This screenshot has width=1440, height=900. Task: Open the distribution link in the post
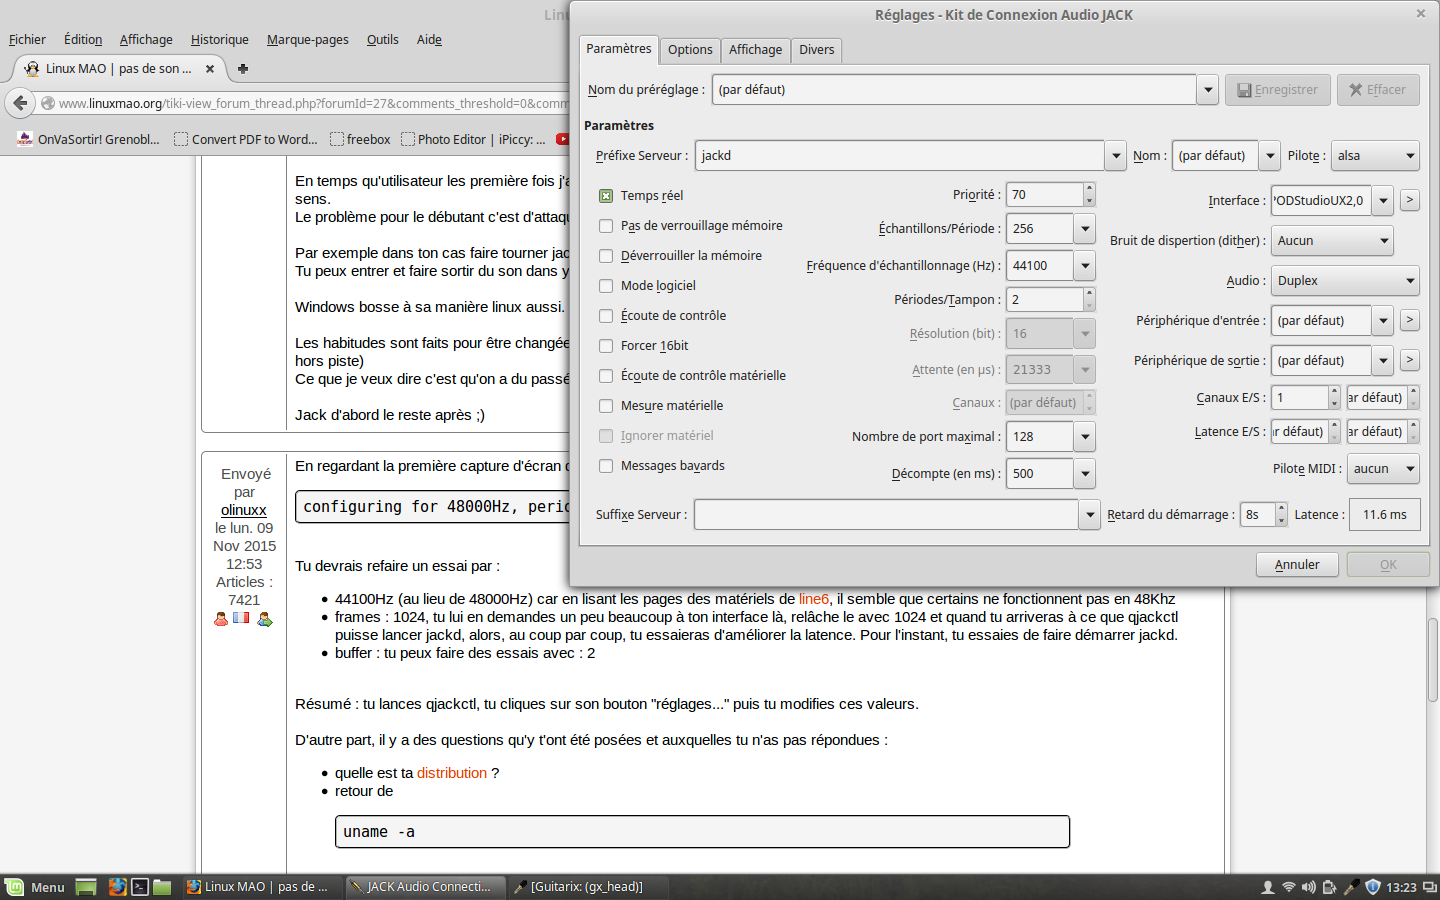(452, 773)
